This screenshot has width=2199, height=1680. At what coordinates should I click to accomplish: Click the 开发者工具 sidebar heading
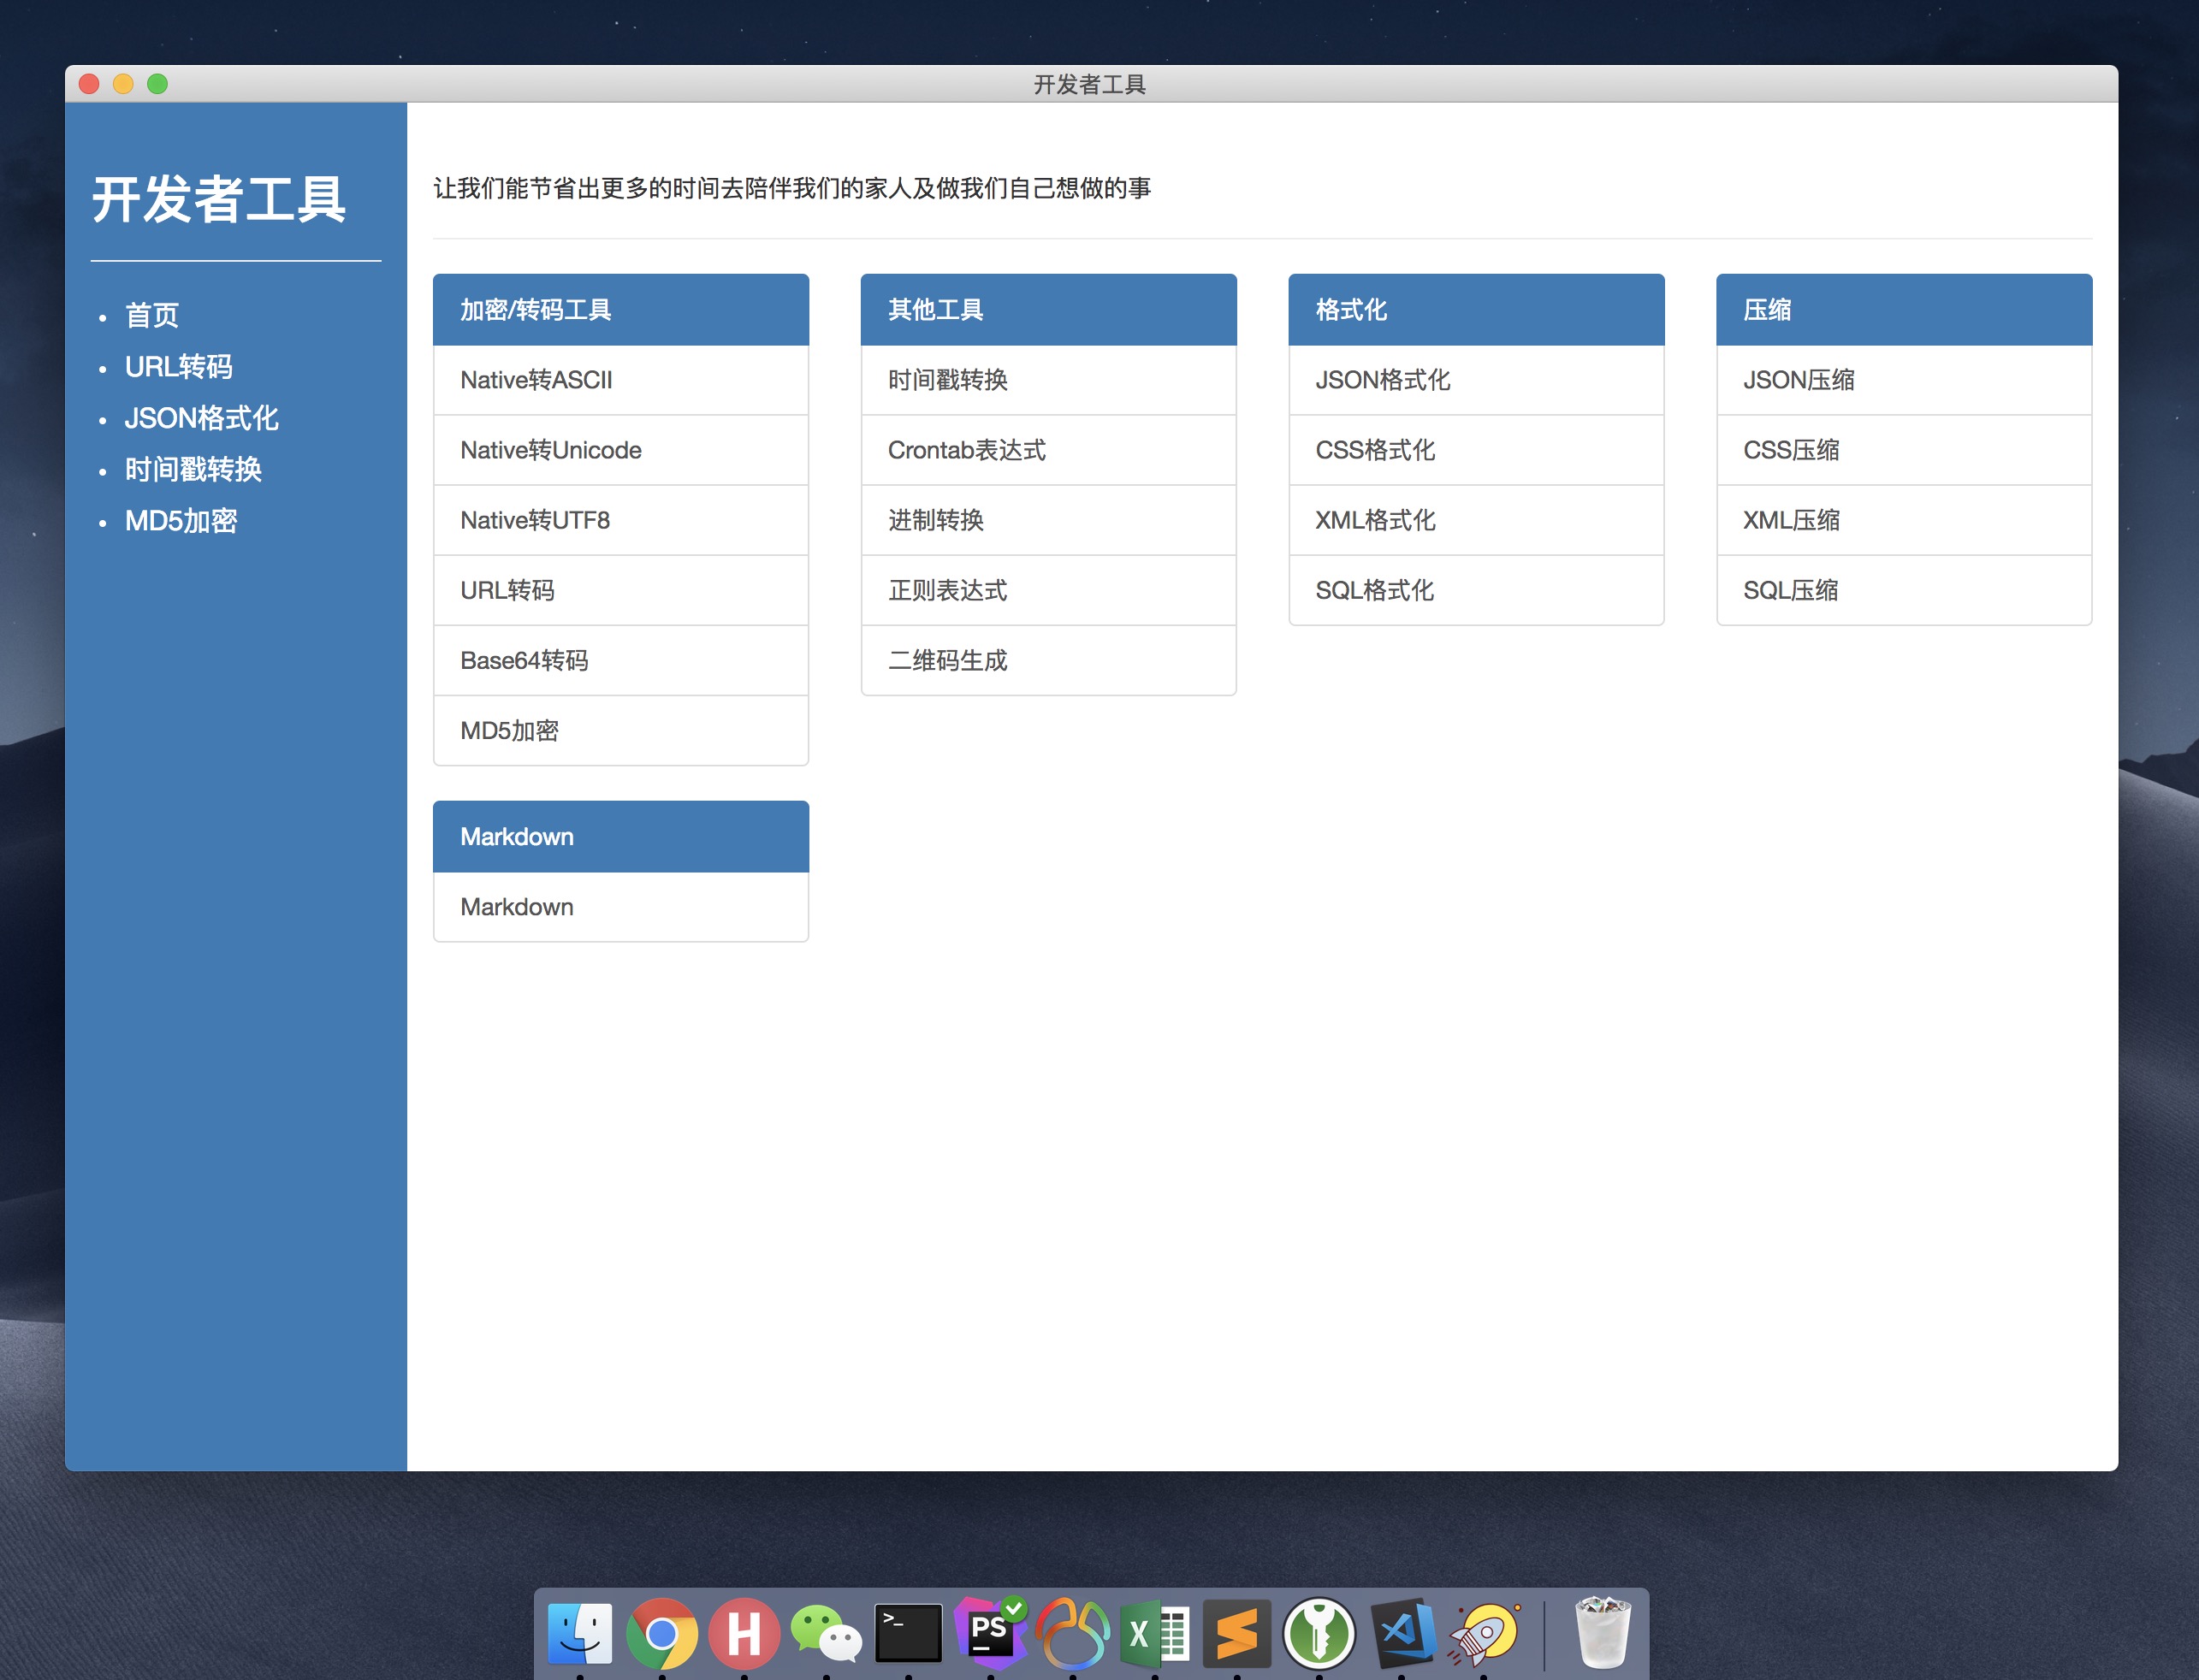pyautogui.click(x=219, y=200)
